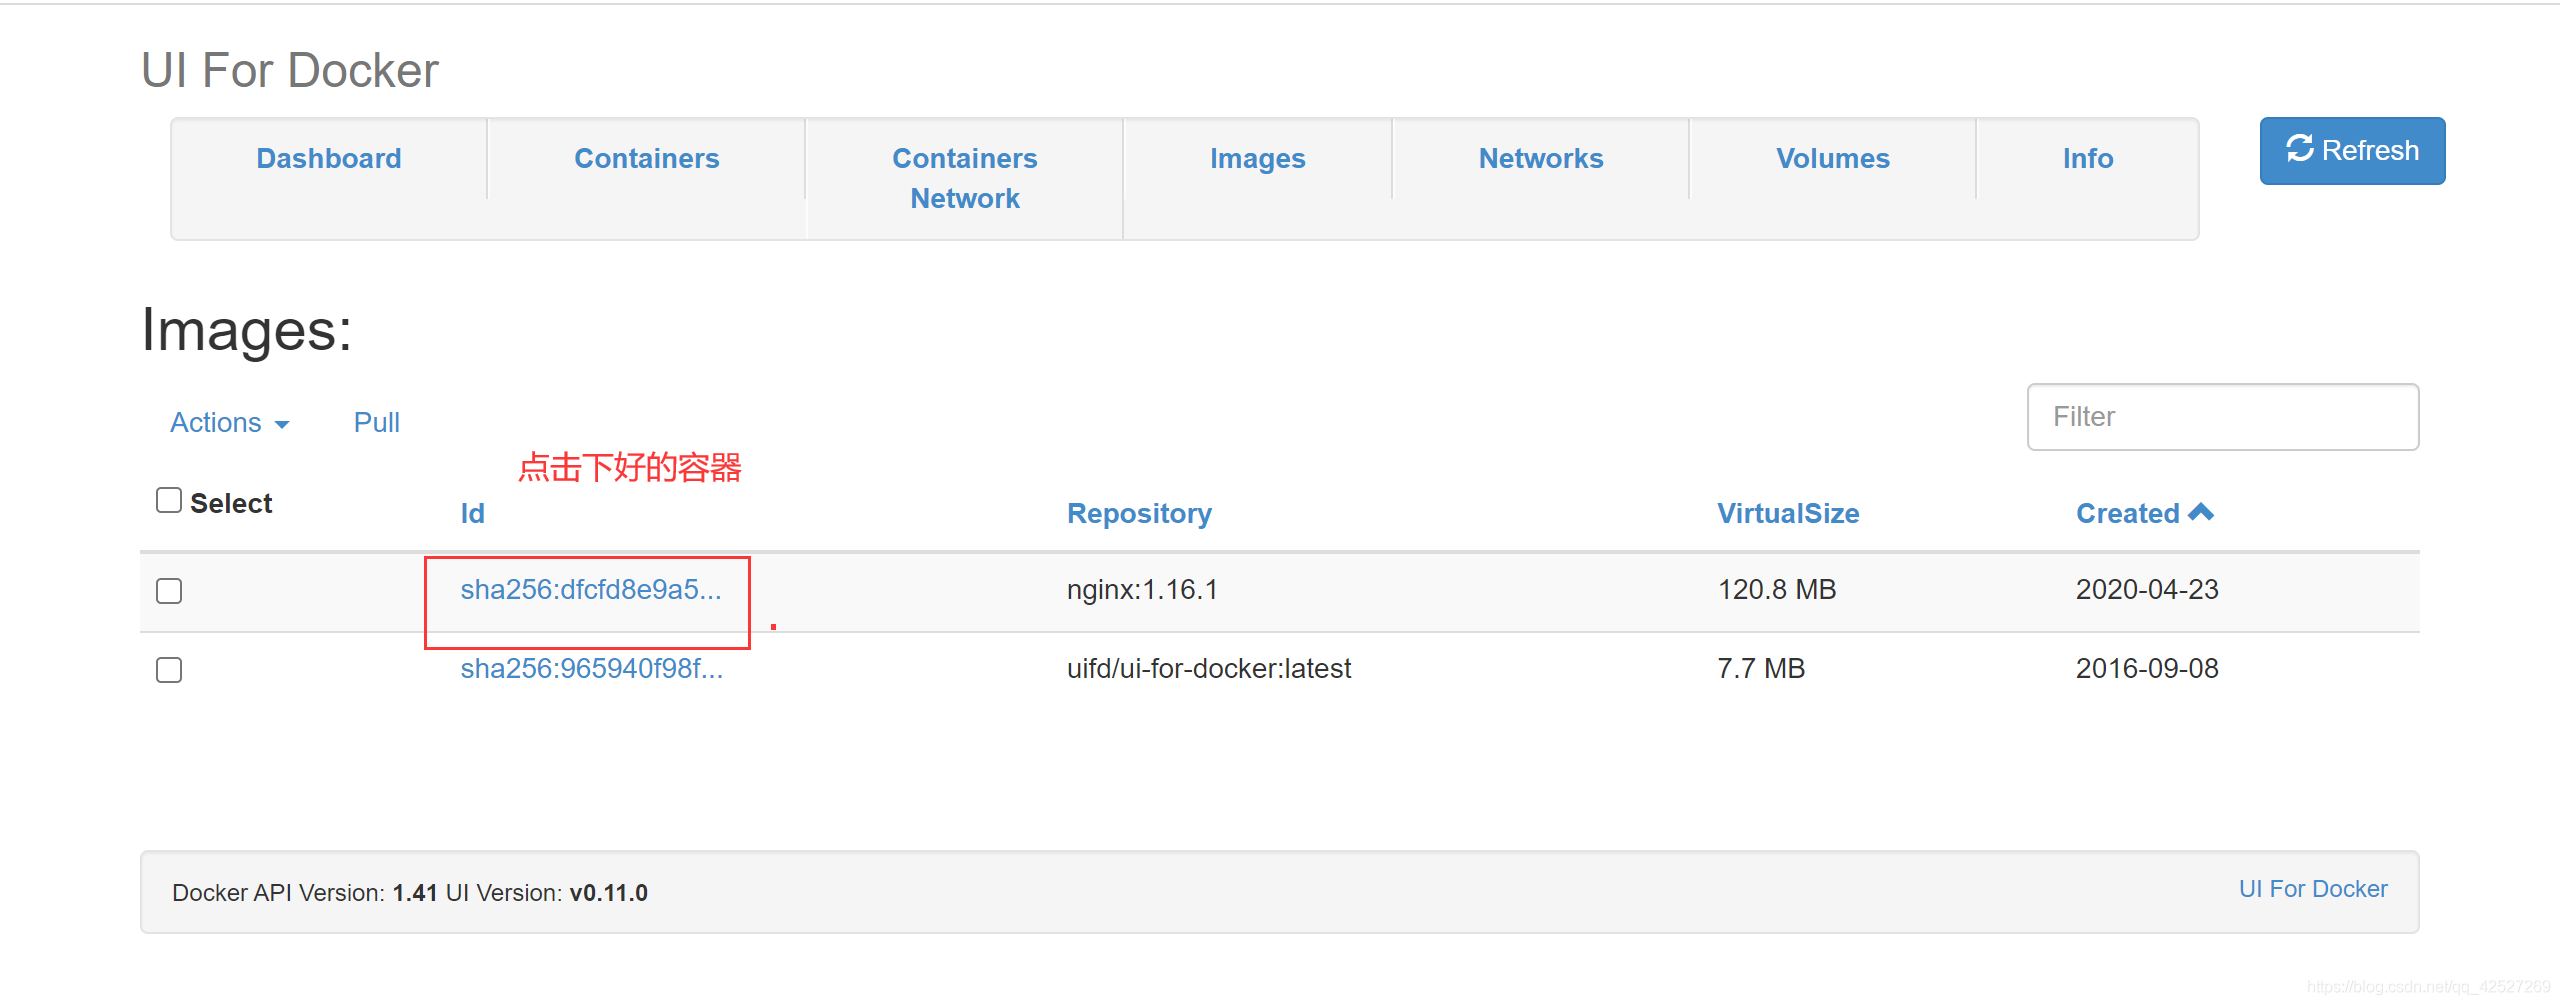Click the UI Version v0.11.0 text
The width and height of the screenshot is (2560, 1005).
point(547,893)
